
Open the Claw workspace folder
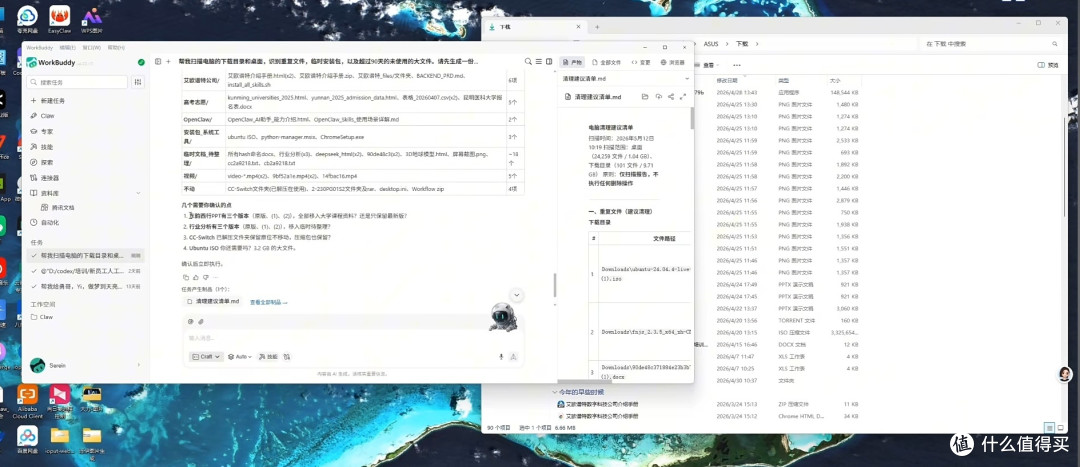(43, 317)
